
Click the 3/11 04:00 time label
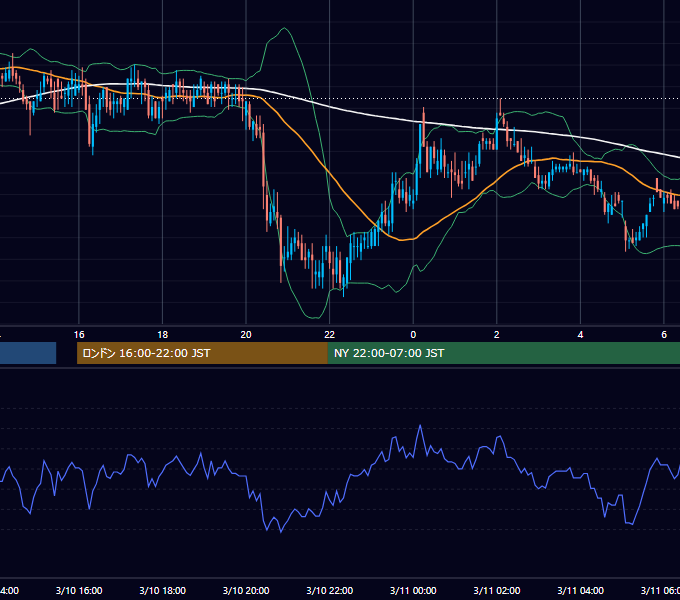[x=580, y=590]
